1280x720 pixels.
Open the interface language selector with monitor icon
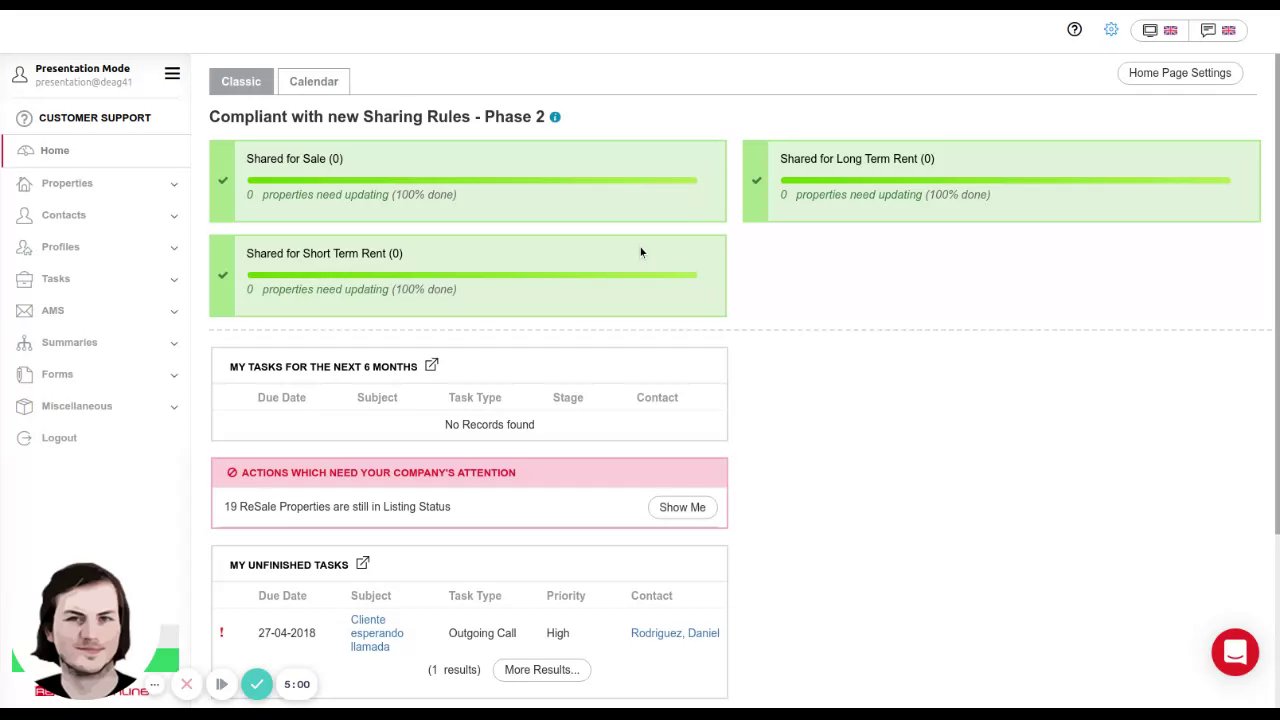click(1160, 30)
